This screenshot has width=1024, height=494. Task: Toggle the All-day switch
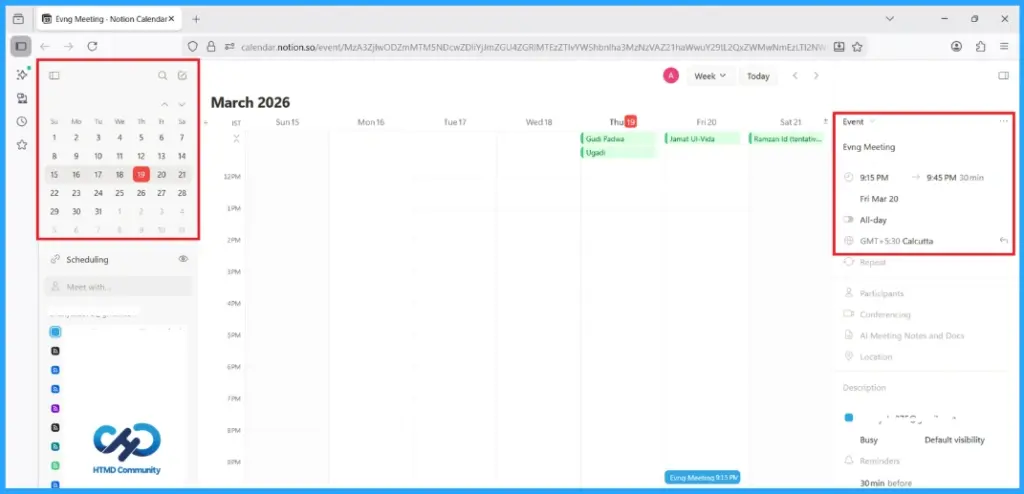849,220
